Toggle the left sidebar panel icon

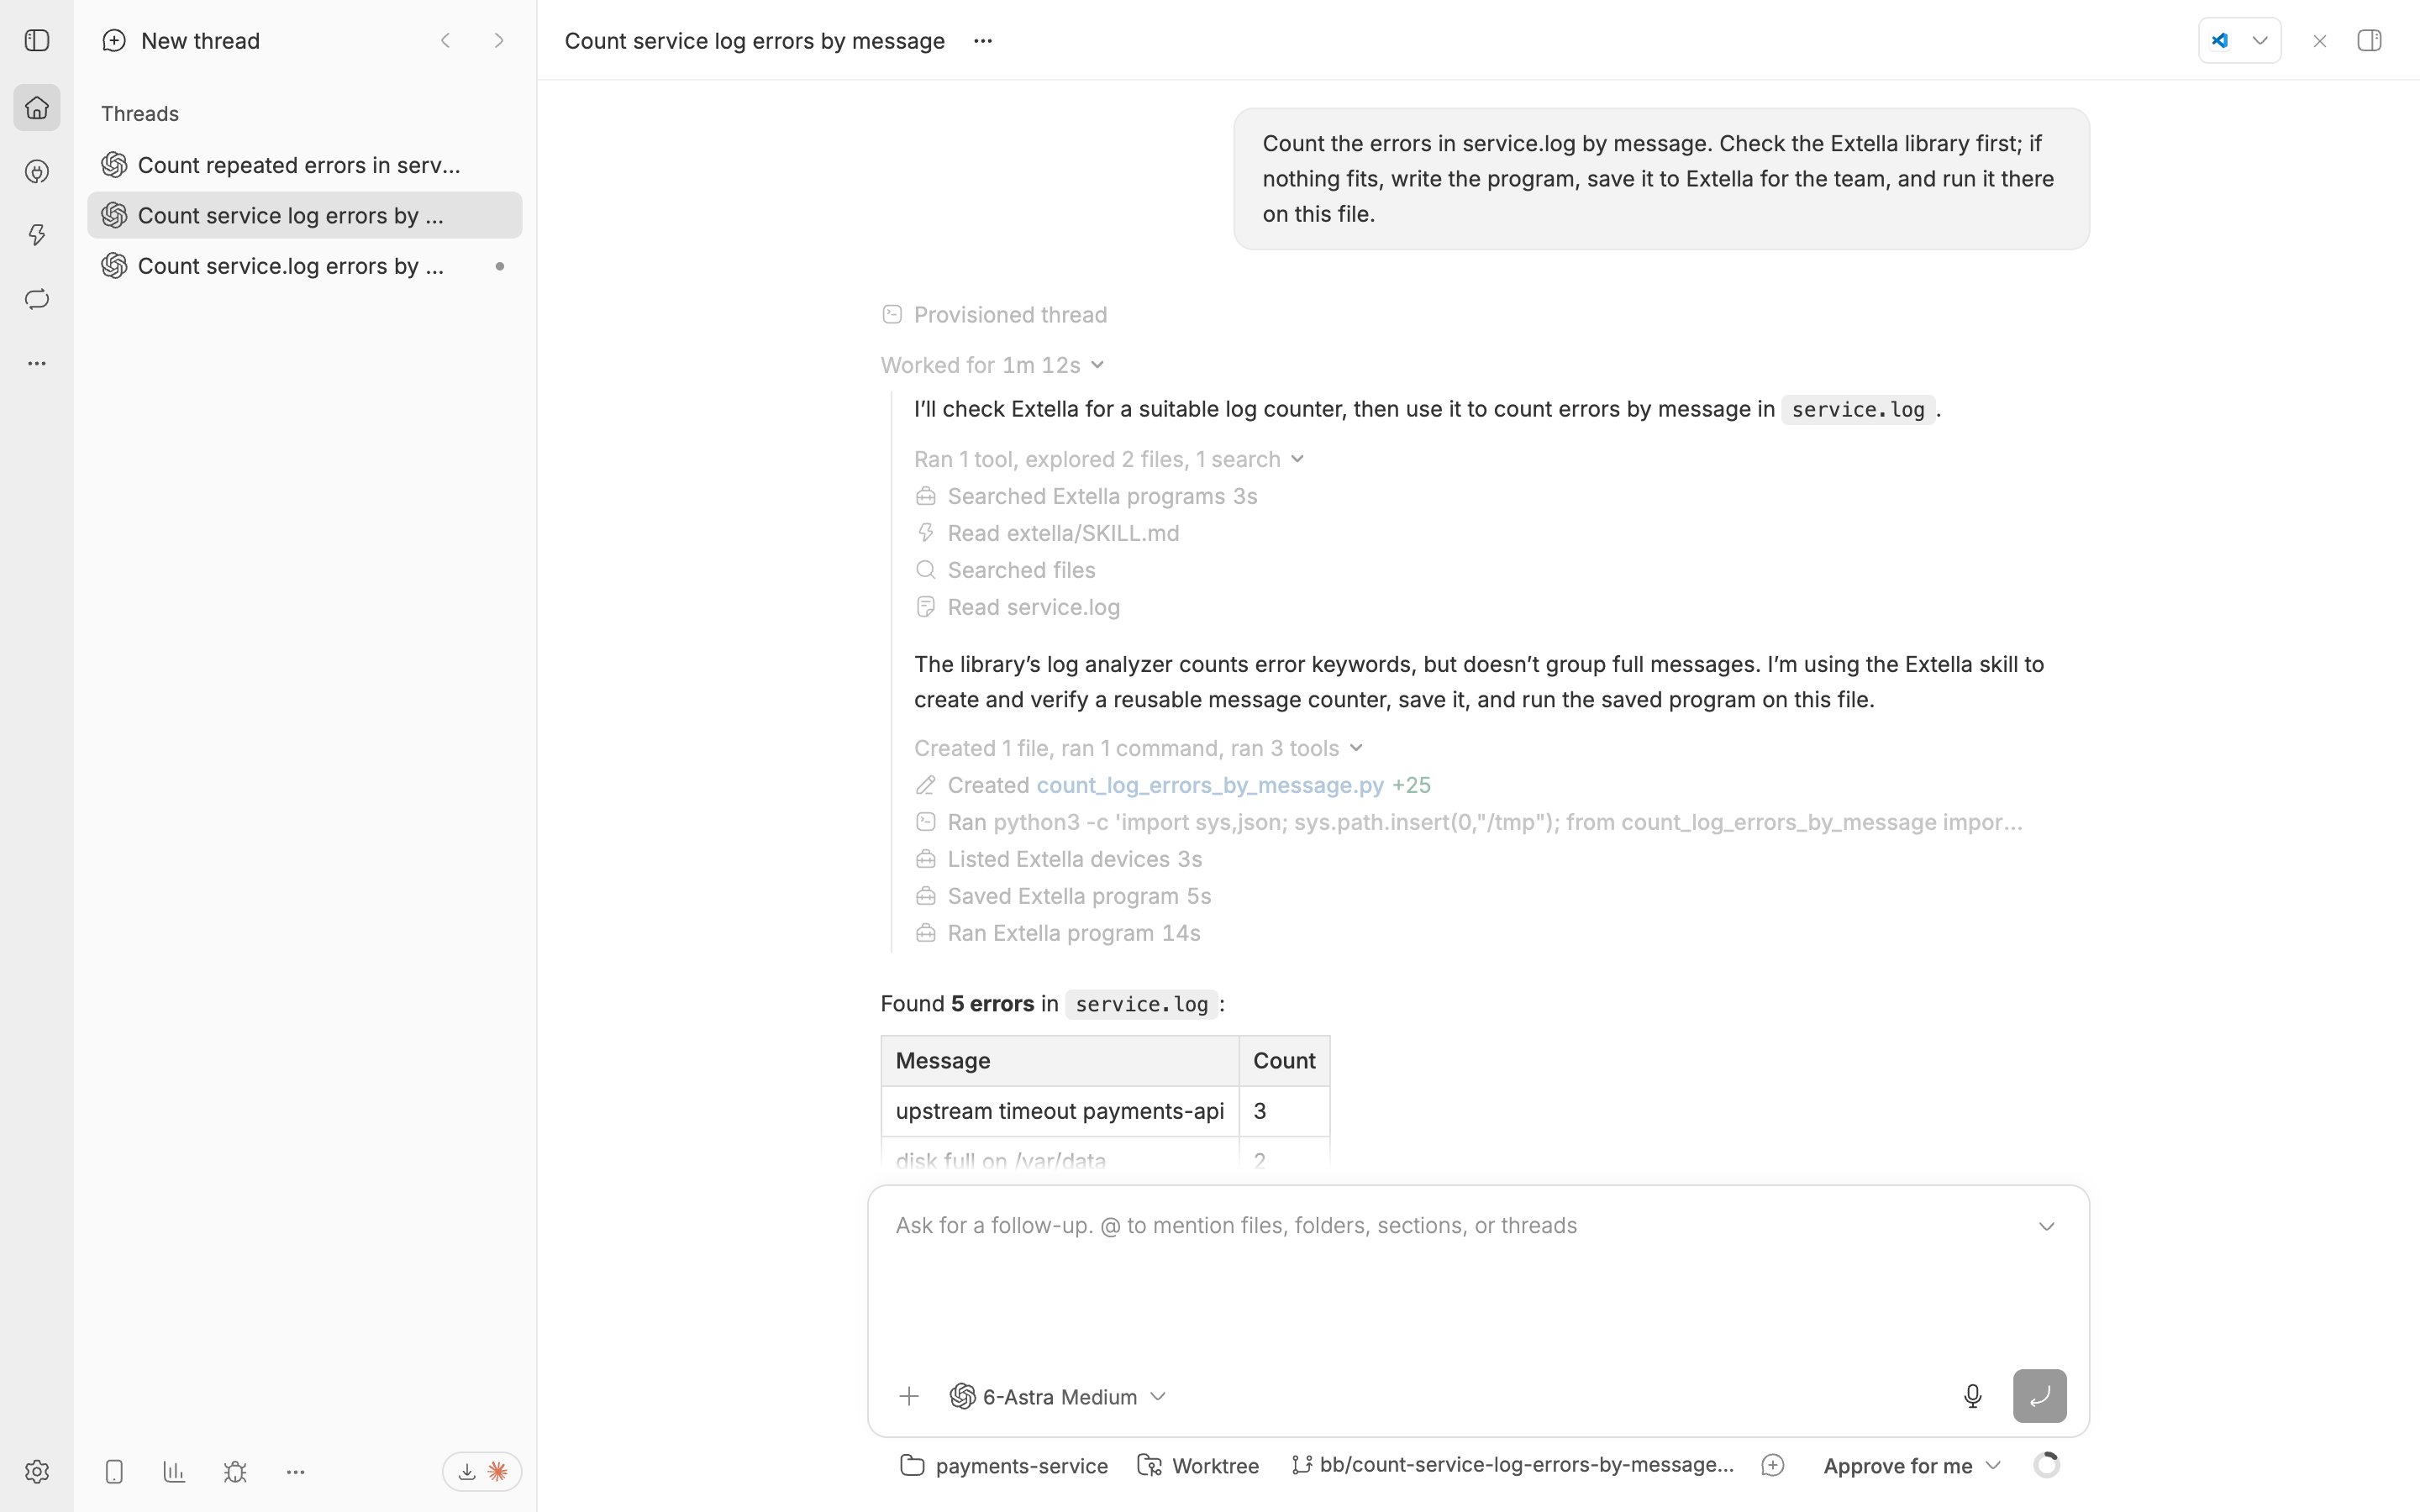37,41
